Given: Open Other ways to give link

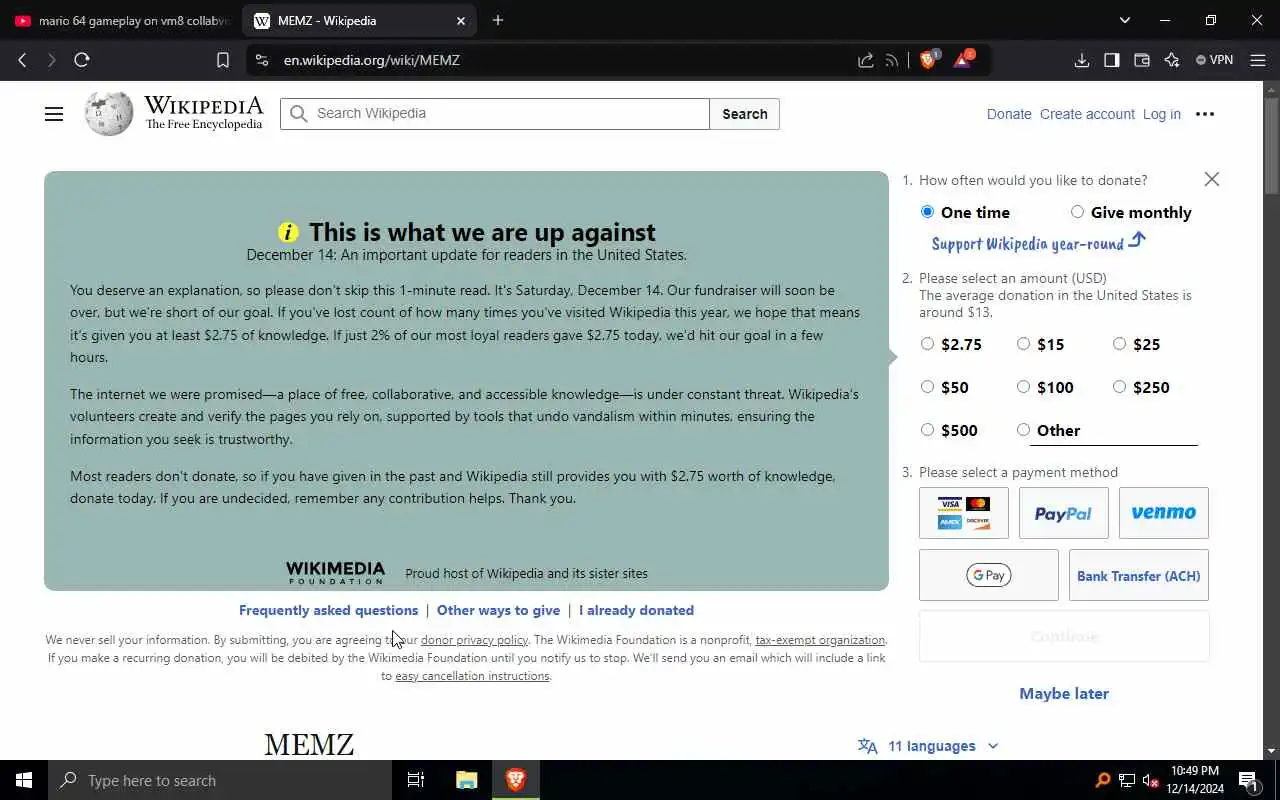Looking at the screenshot, I should (498, 610).
